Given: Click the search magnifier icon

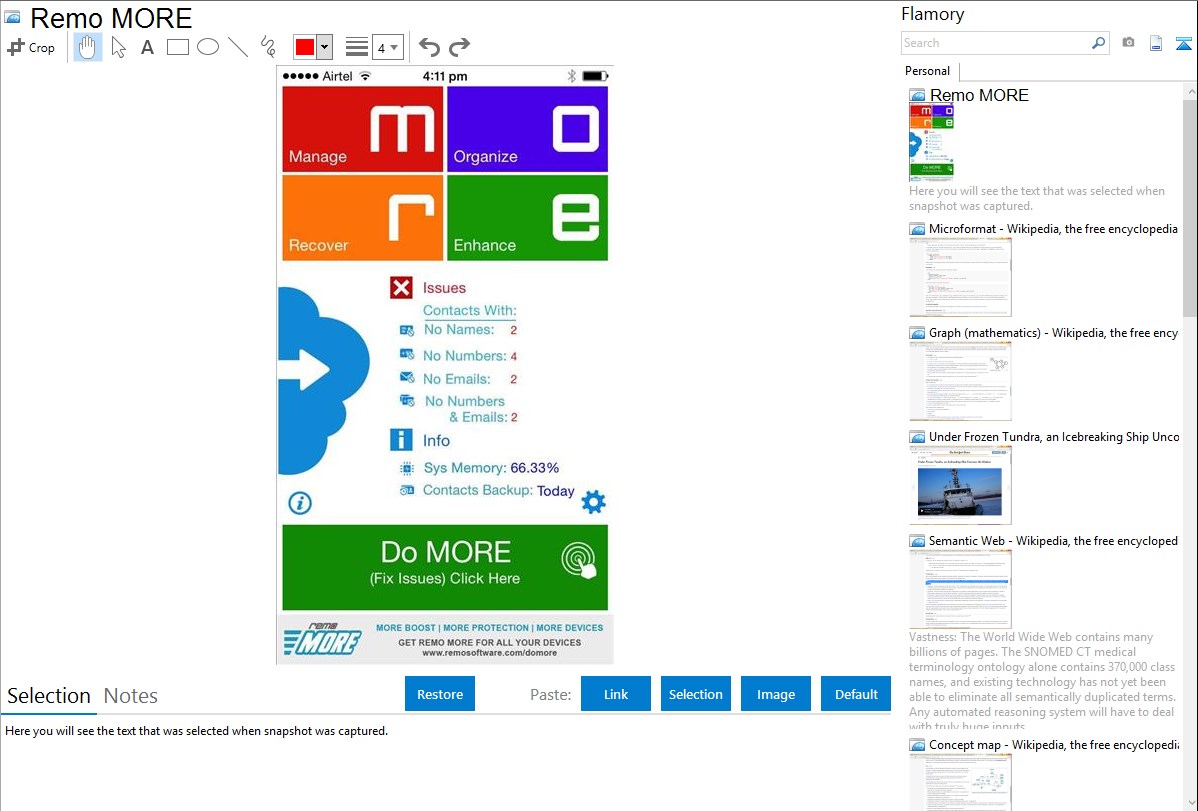Looking at the screenshot, I should coord(1099,43).
